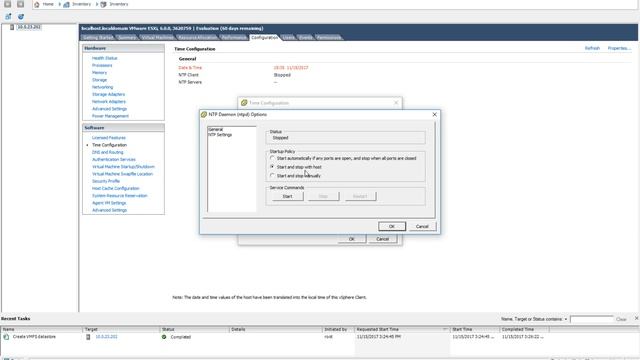Click the host icon in Target column
The image size is (640, 360).
(88, 337)
